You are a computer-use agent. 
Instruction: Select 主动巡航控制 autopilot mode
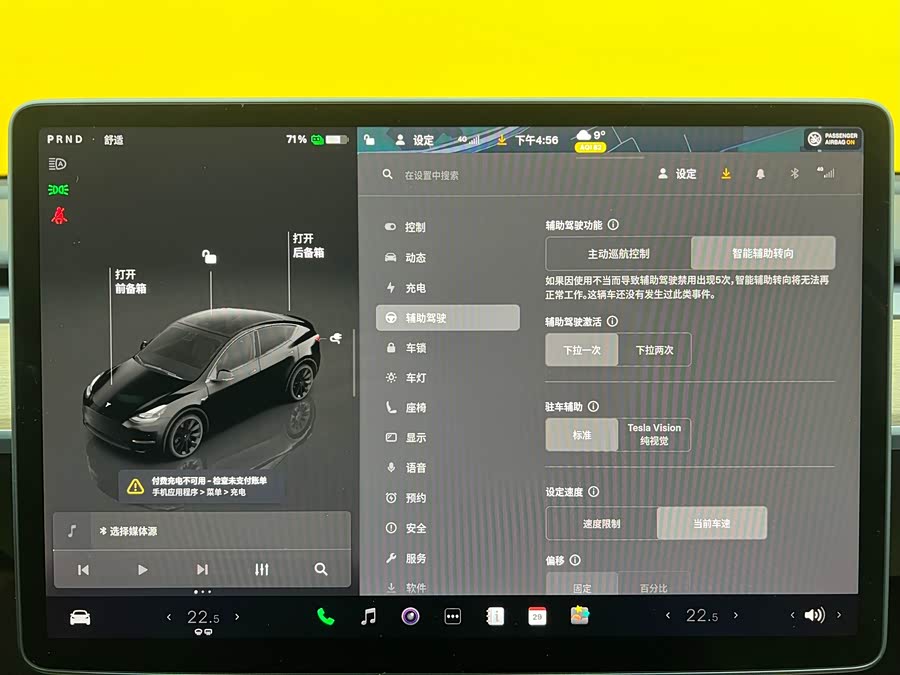click(619, 254)
